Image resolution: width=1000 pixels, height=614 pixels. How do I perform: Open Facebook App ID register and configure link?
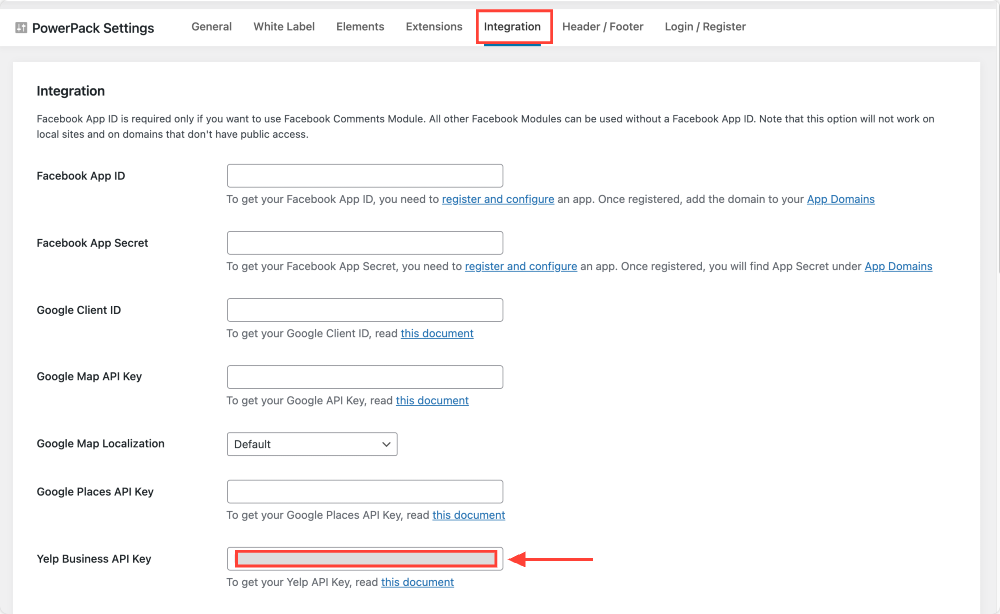(498, 200)
